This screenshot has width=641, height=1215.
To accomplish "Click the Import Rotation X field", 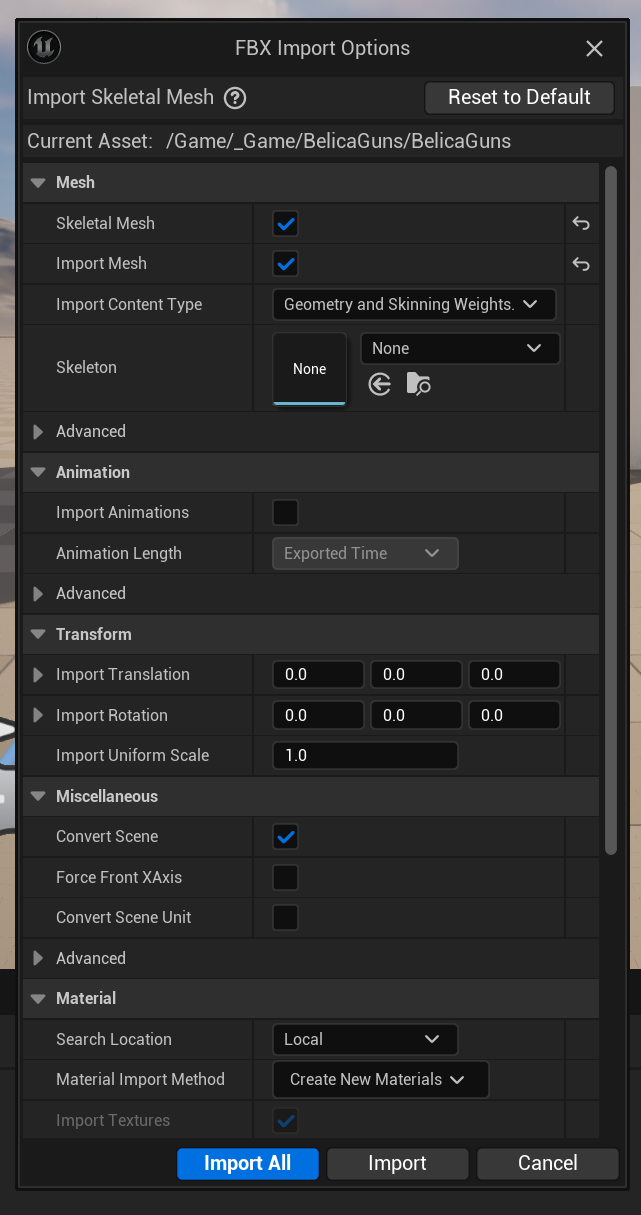I will click(x=318, y=716).
